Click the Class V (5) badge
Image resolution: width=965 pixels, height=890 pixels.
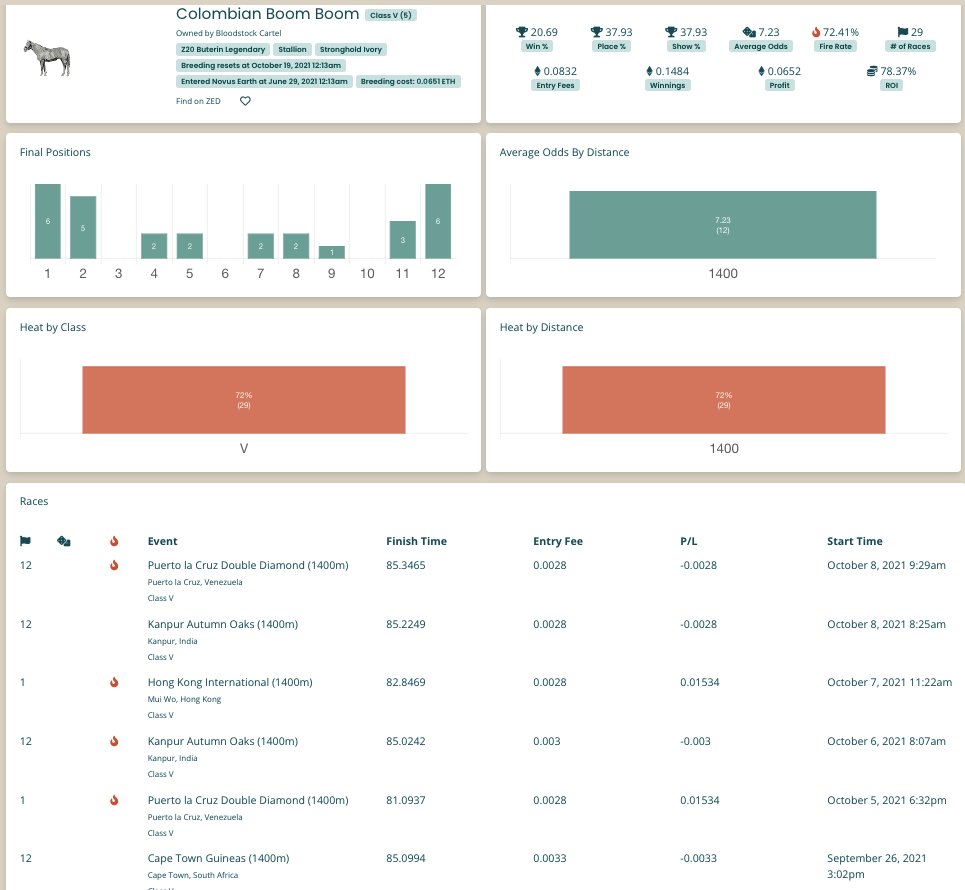391,15
